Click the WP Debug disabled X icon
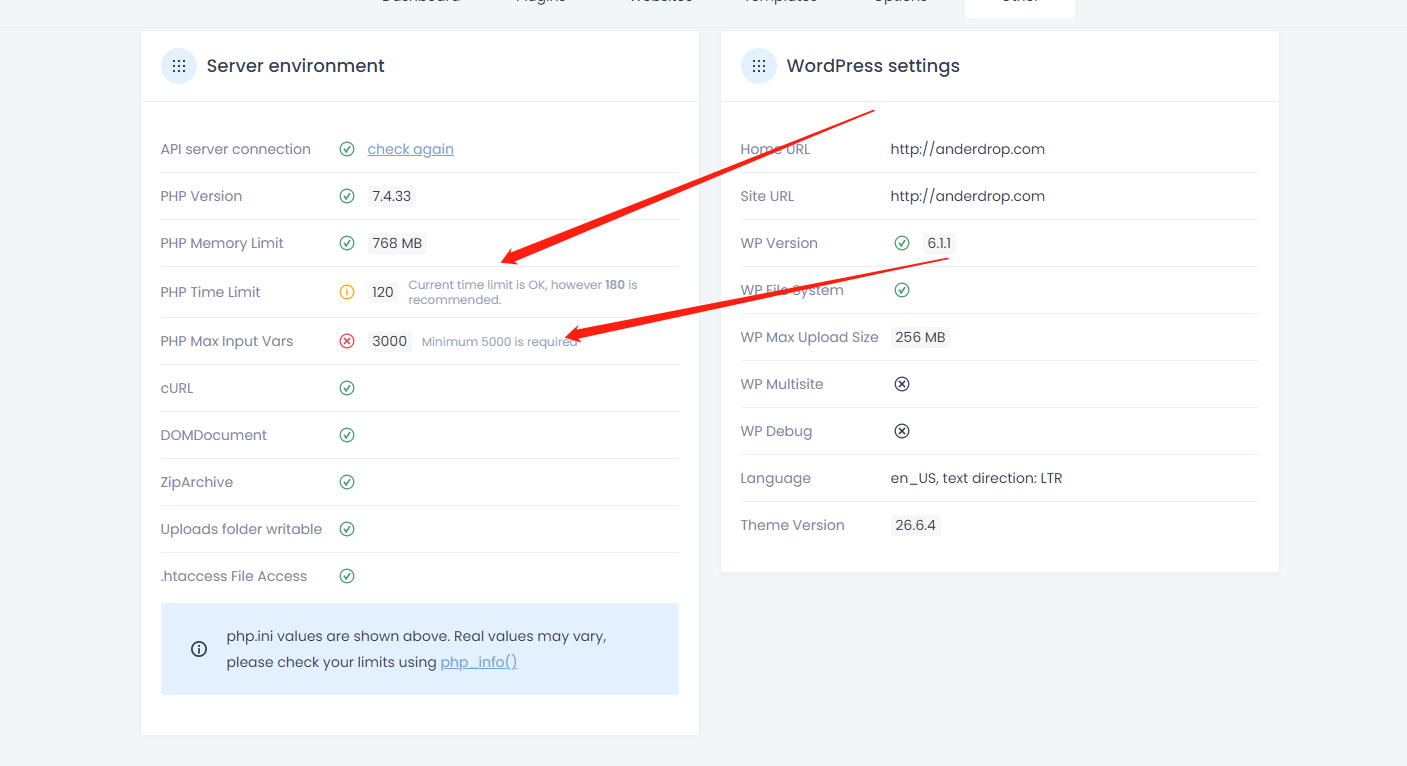The width and height of the screenshot is (1407, 766). 902,431
